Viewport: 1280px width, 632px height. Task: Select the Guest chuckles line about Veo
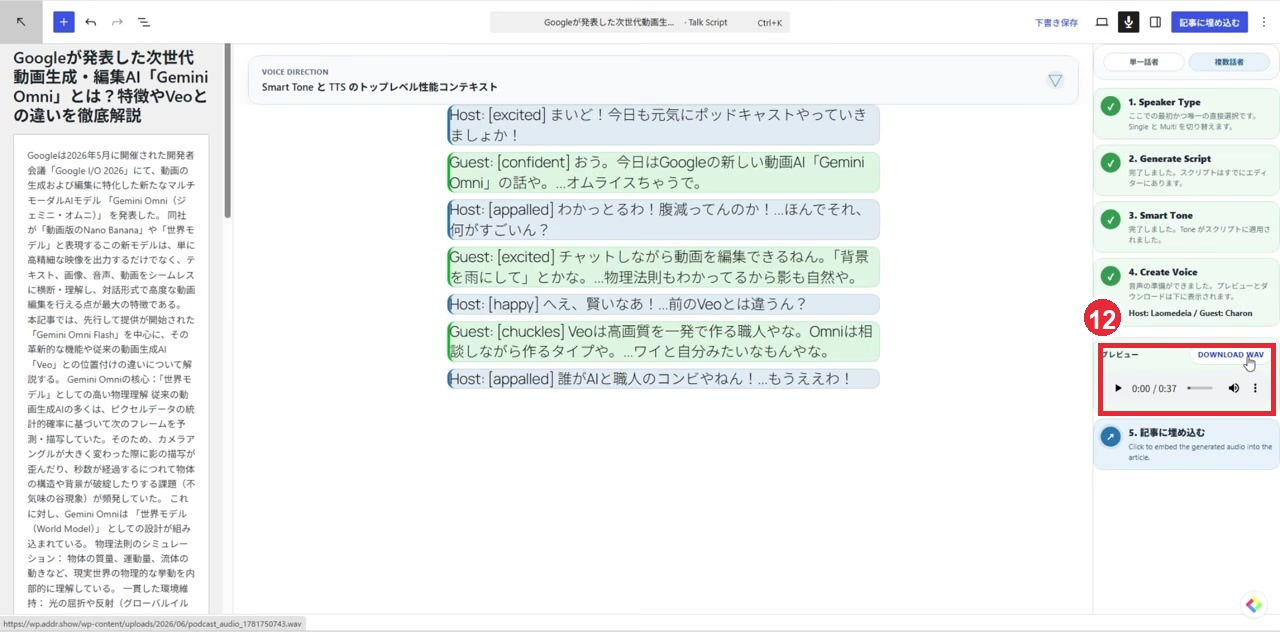[664, 341]
